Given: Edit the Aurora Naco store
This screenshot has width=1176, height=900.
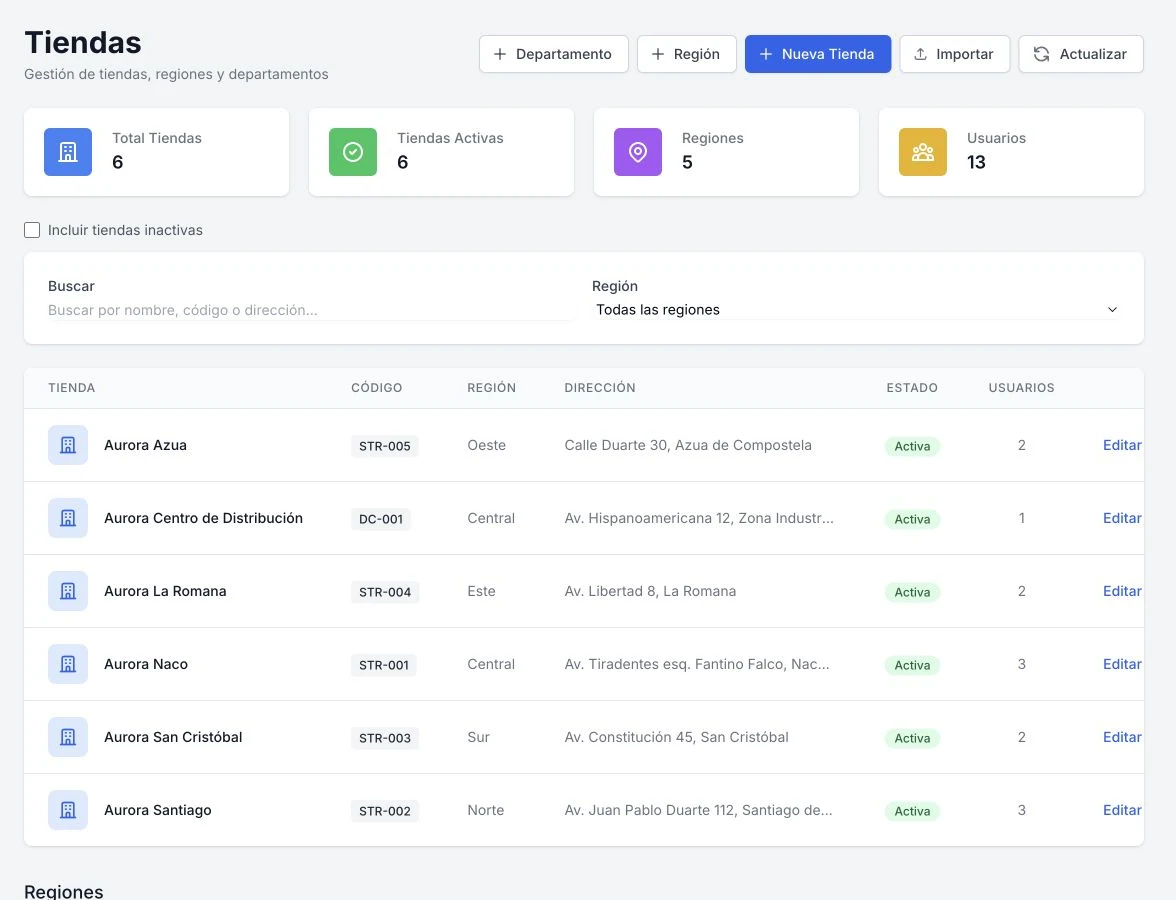Looking at the screenshot, I should coord(1122,664).
